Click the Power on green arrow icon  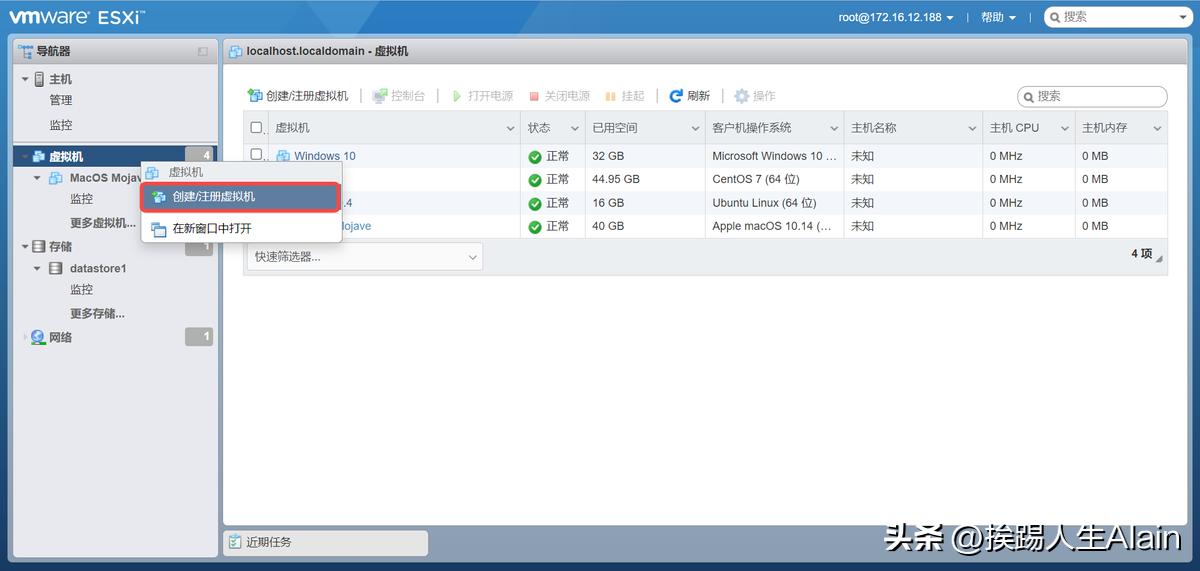[457, 96]
